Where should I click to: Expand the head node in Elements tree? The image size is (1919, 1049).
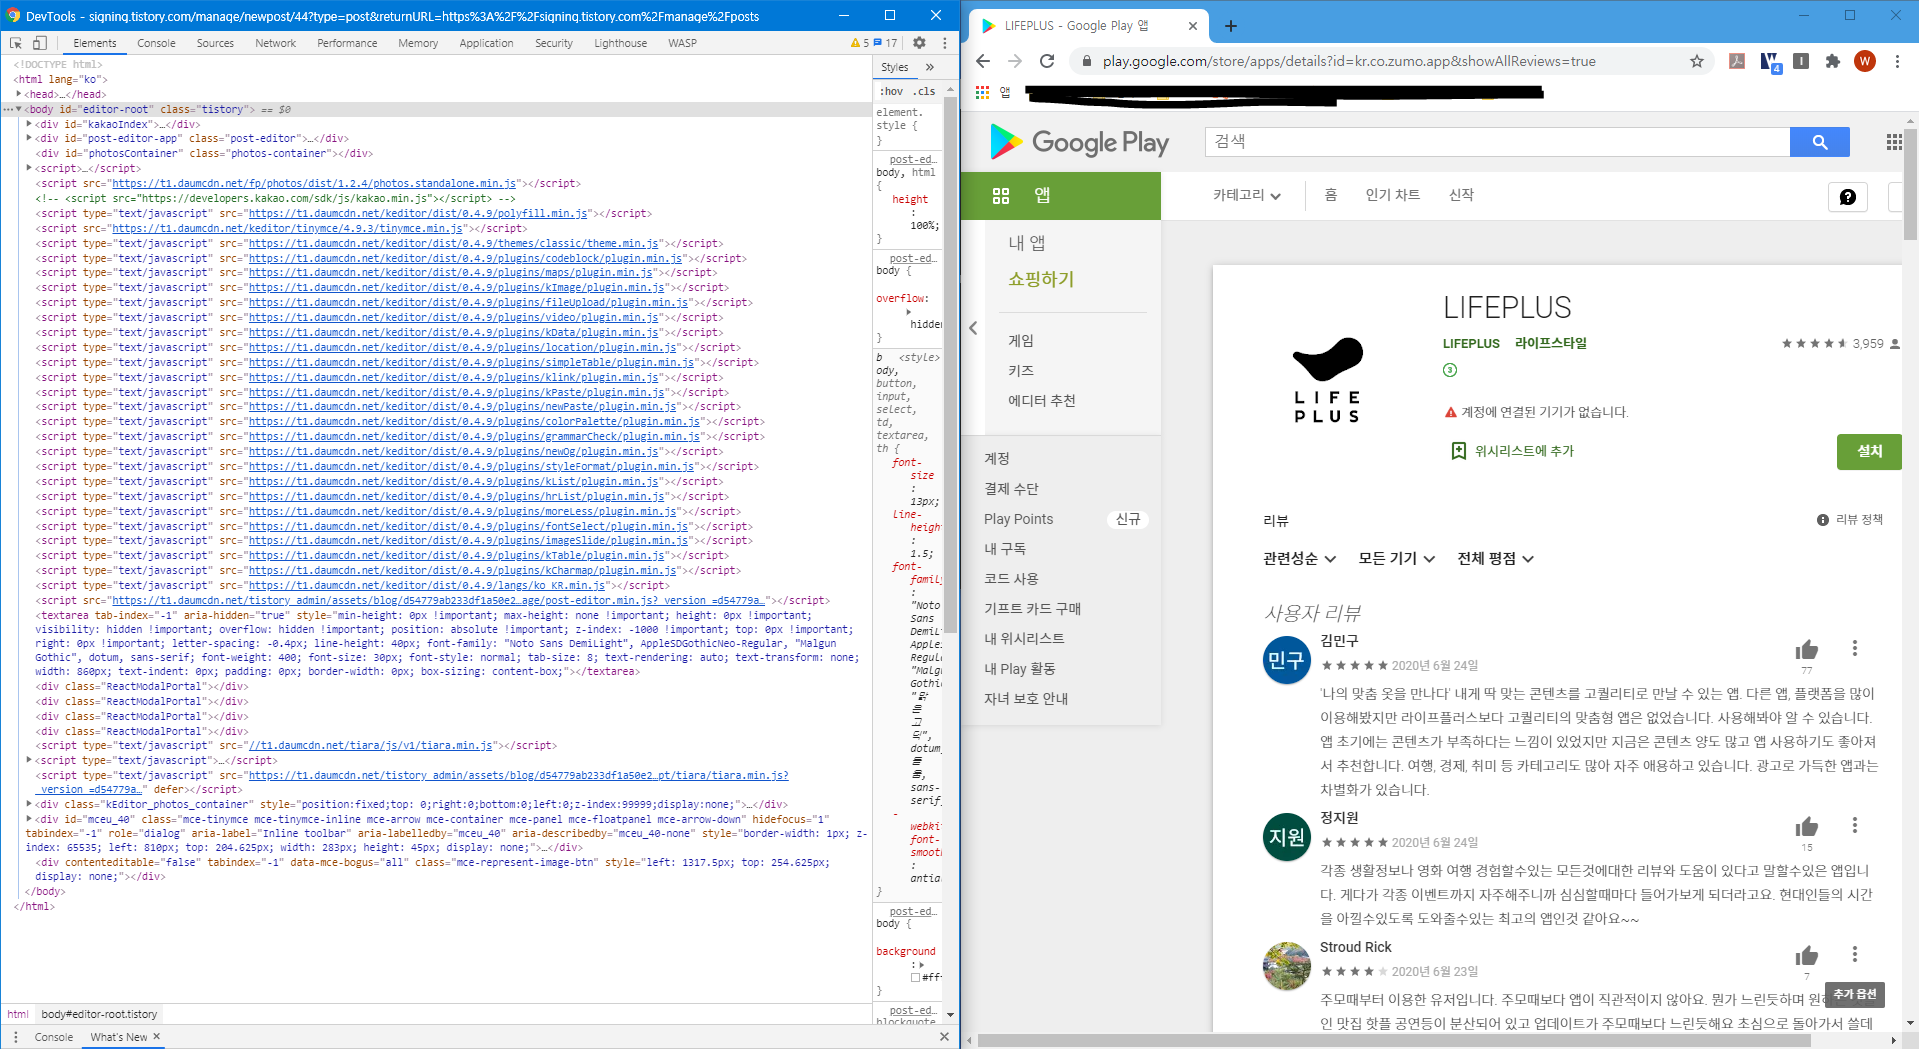click(x=19, y=94)
